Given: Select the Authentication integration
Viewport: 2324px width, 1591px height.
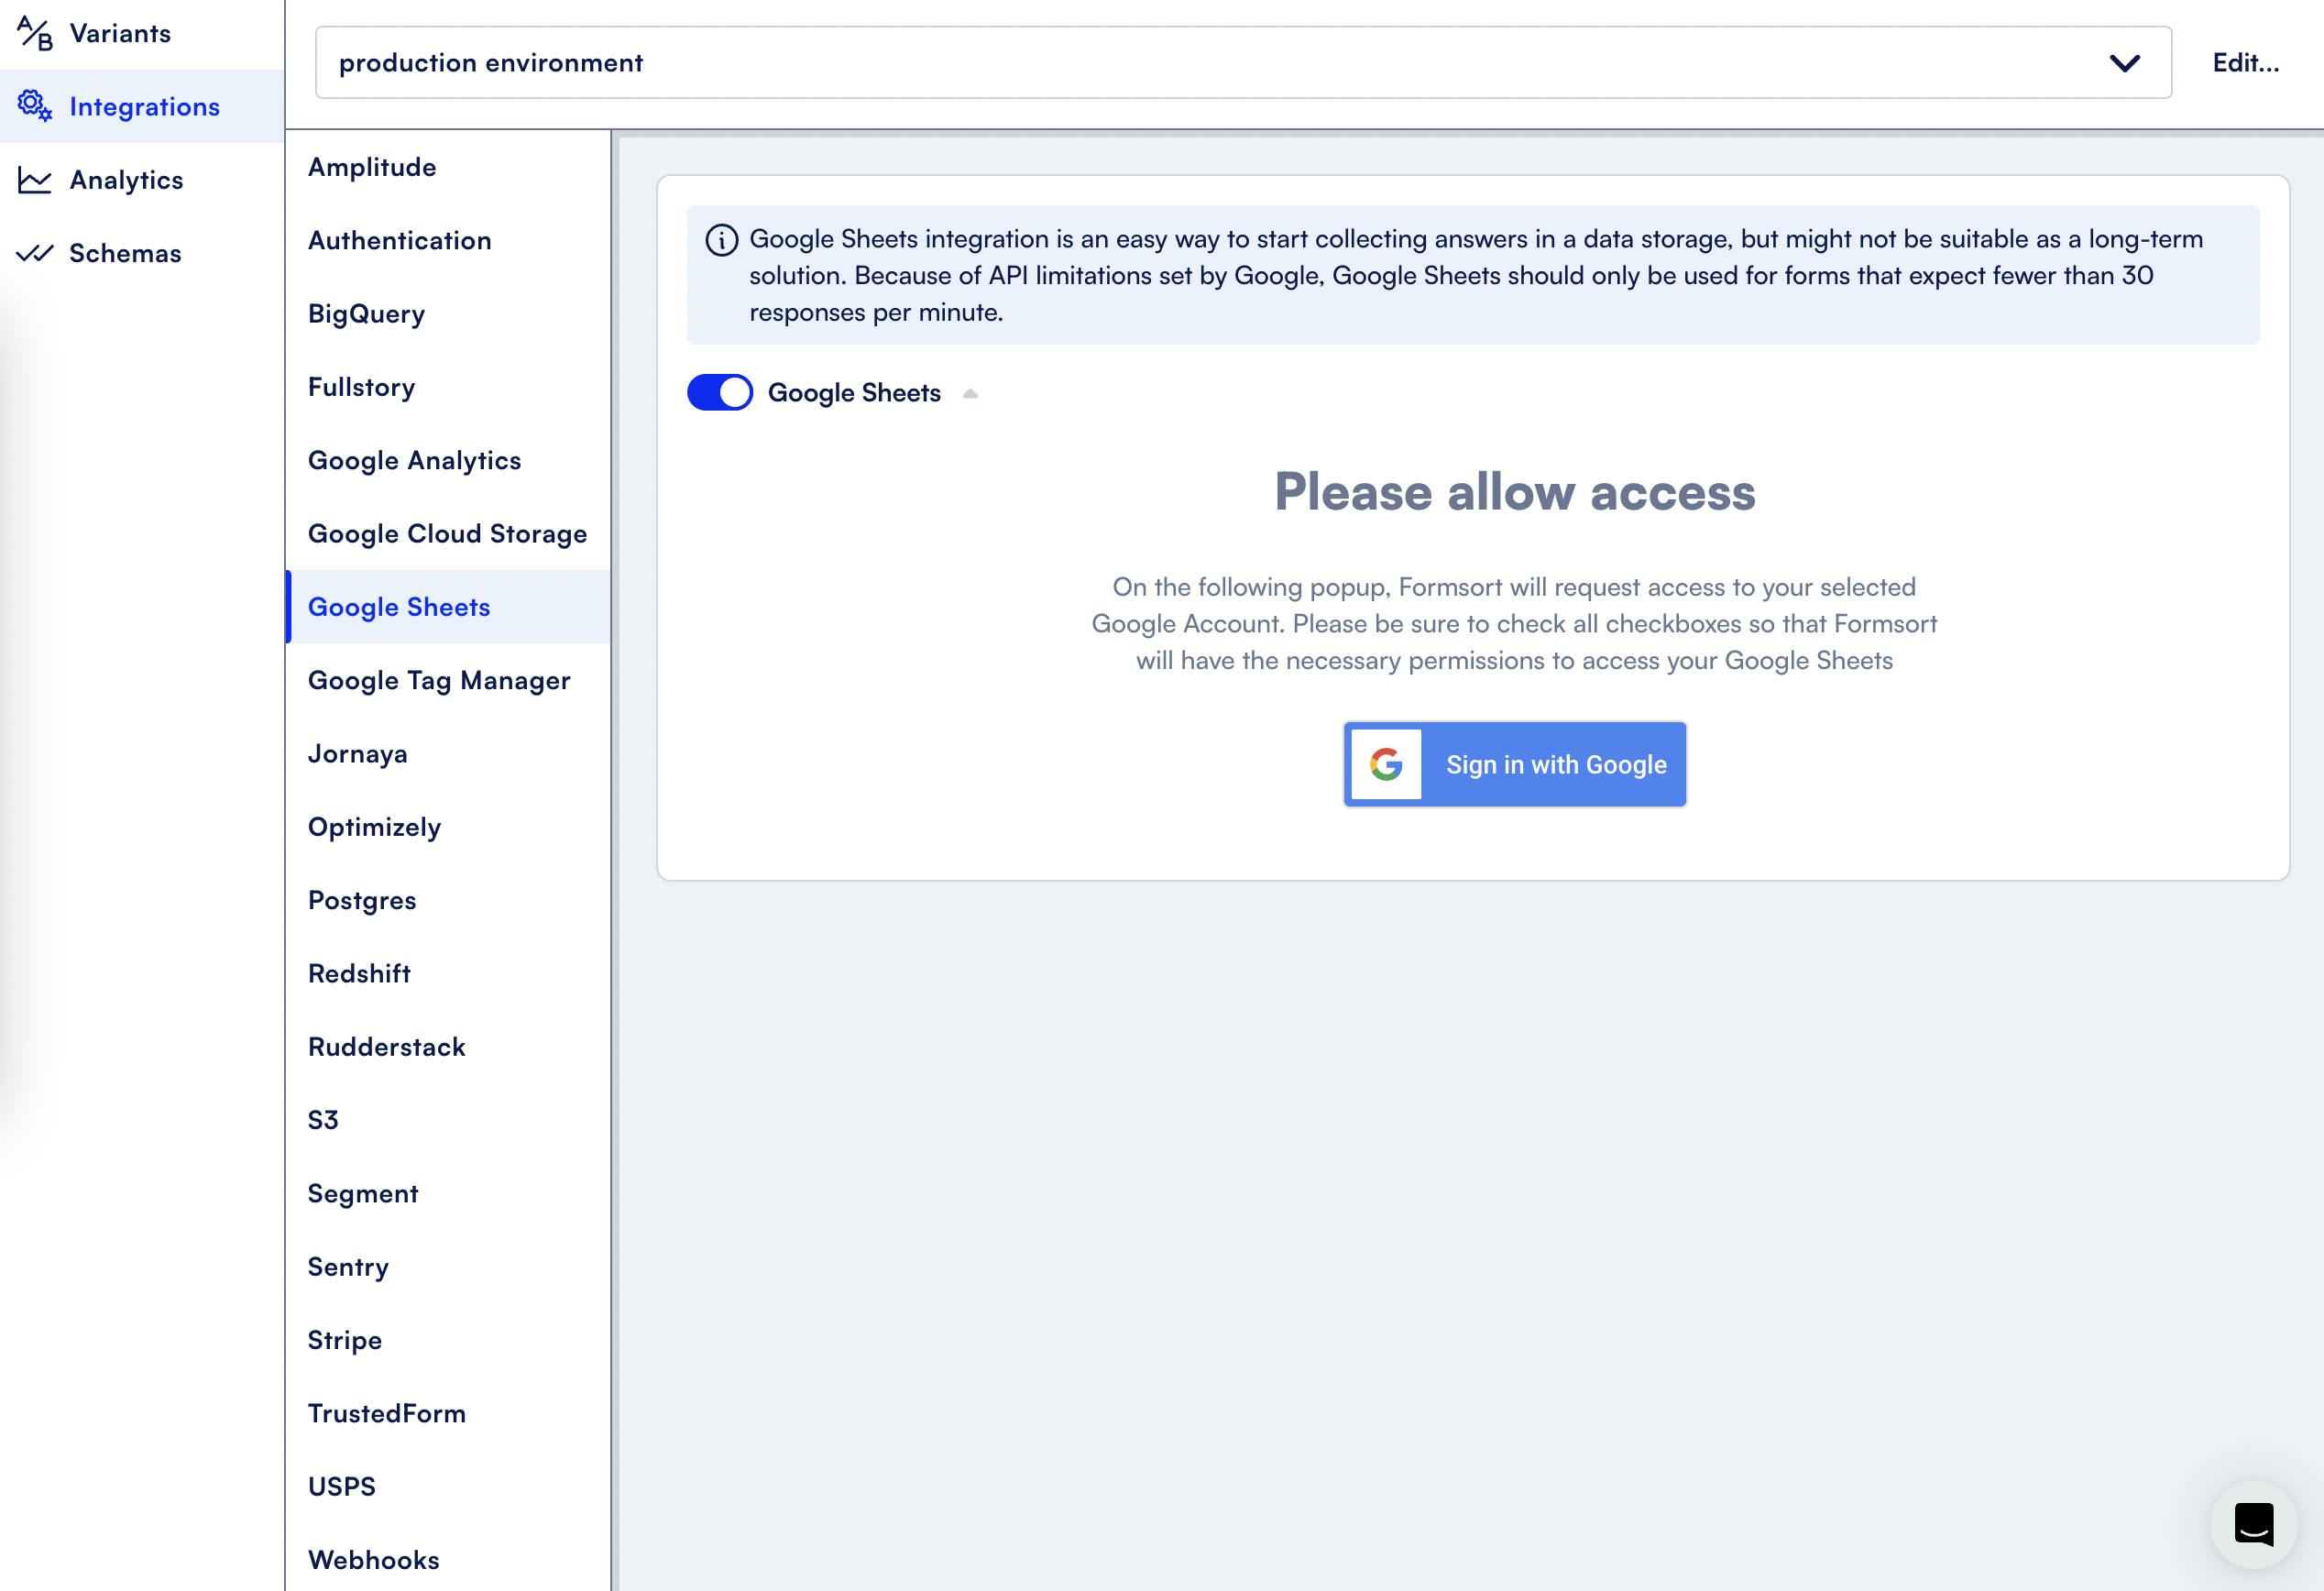Looking at the screenshot, I should pos(448,240).
